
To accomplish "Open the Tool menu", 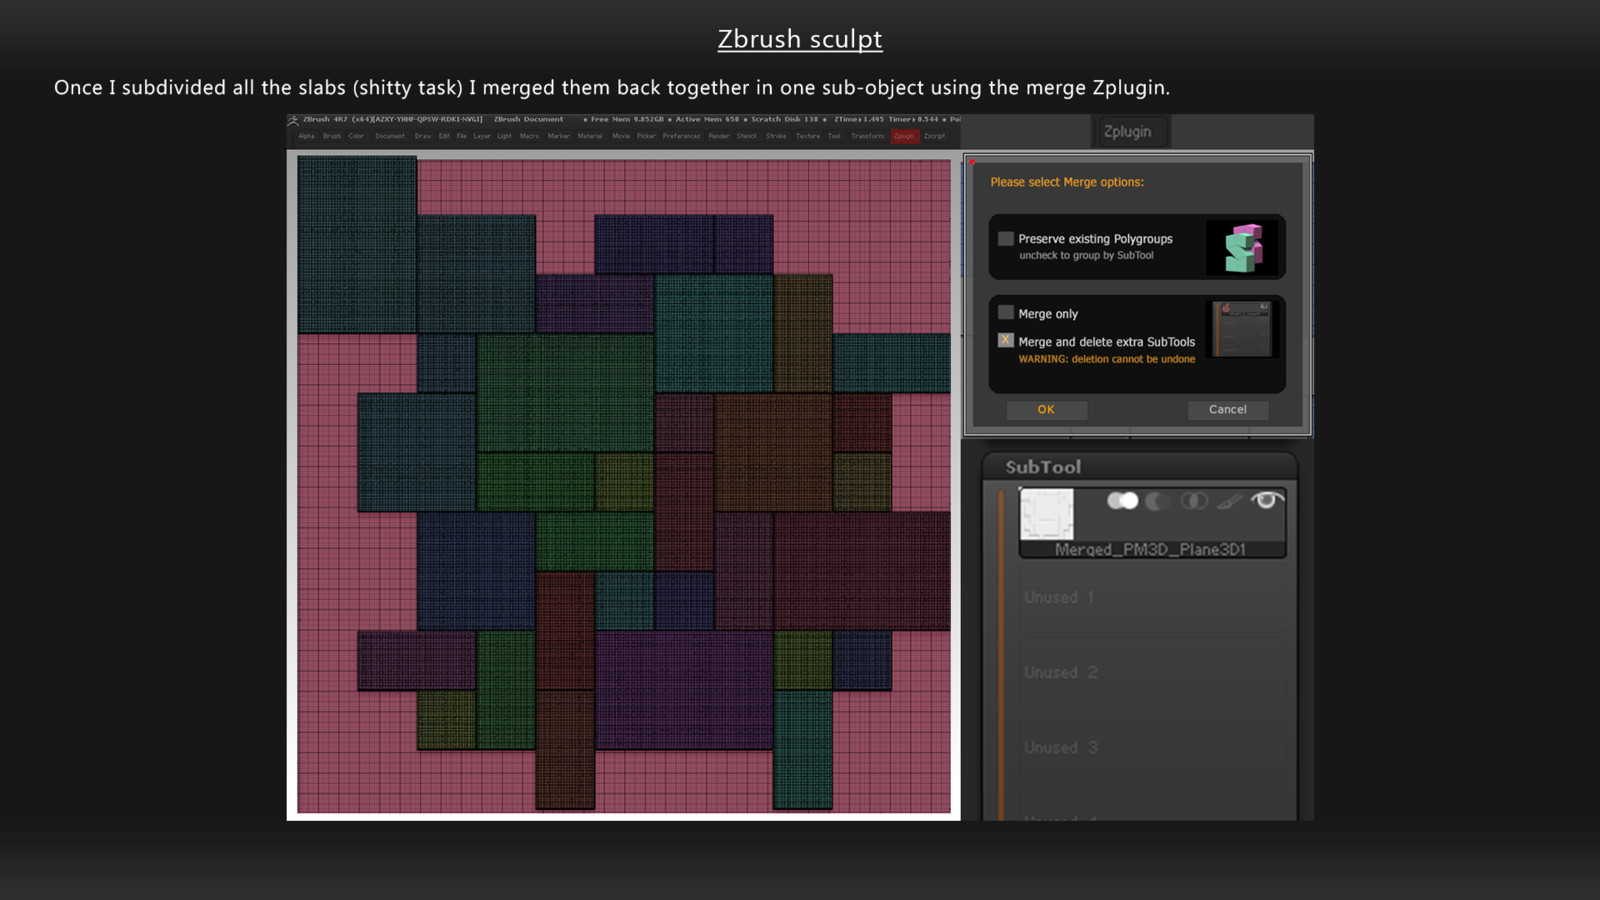I will [x=834, y=136].
